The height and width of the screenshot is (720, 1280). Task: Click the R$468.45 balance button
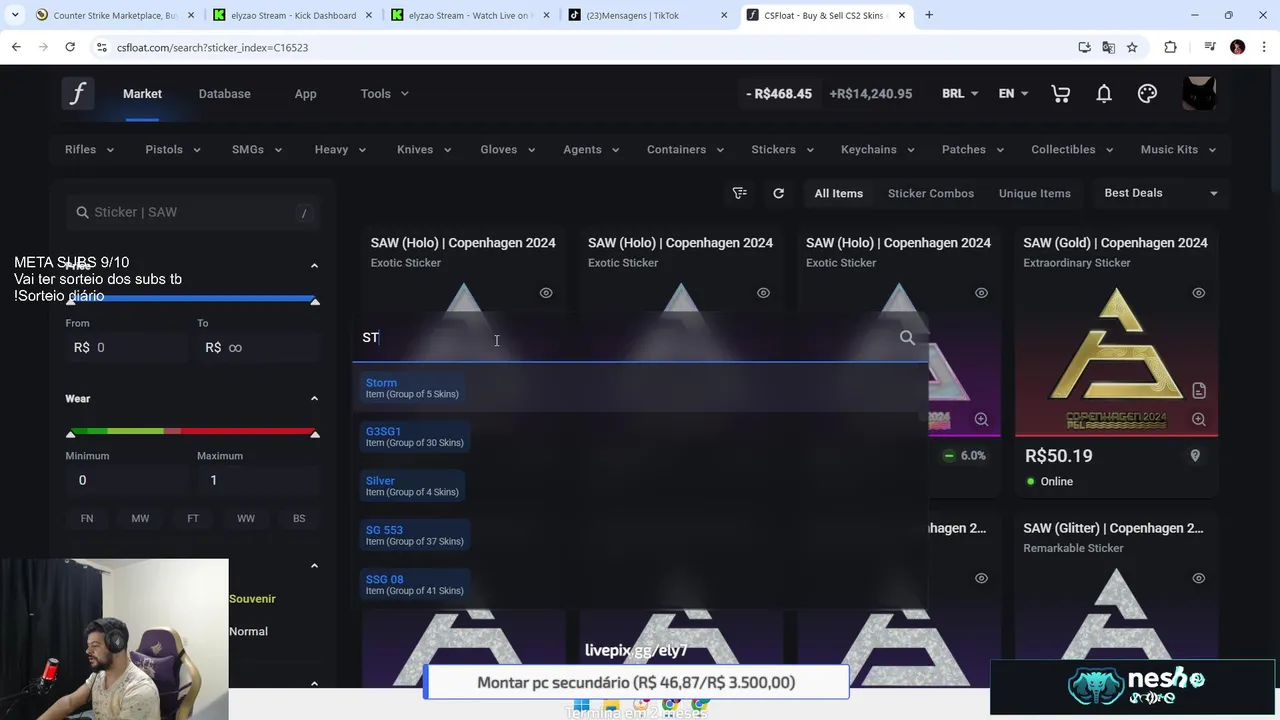point(779,93)
